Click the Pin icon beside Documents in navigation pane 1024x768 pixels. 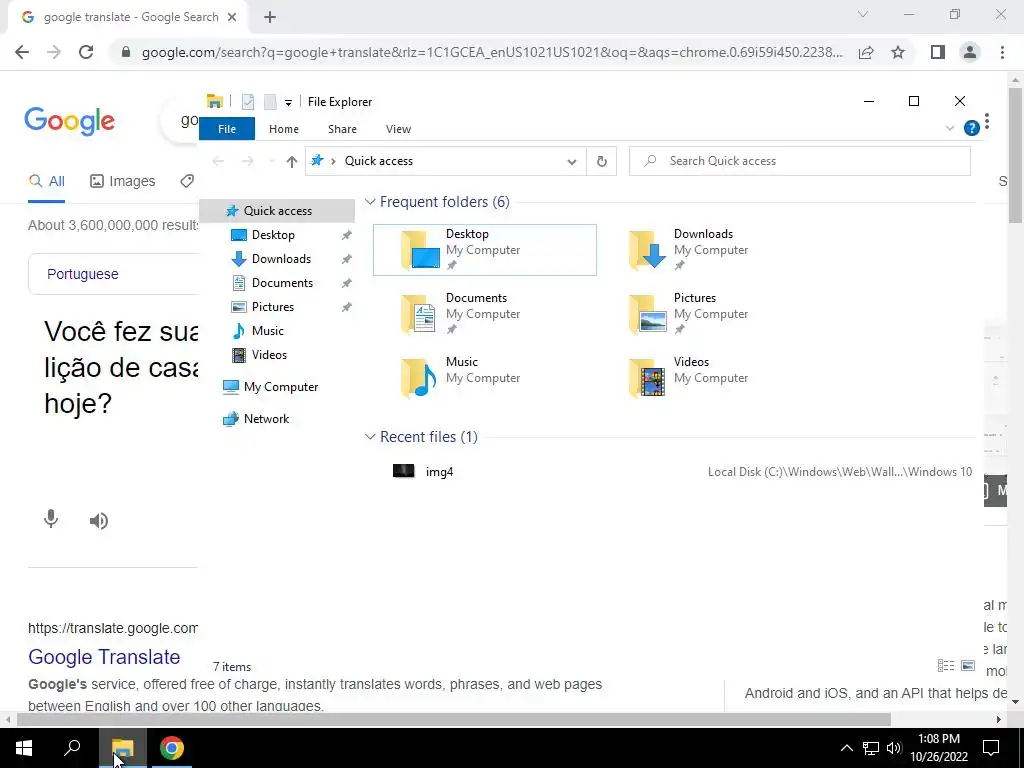click(346, 283)
